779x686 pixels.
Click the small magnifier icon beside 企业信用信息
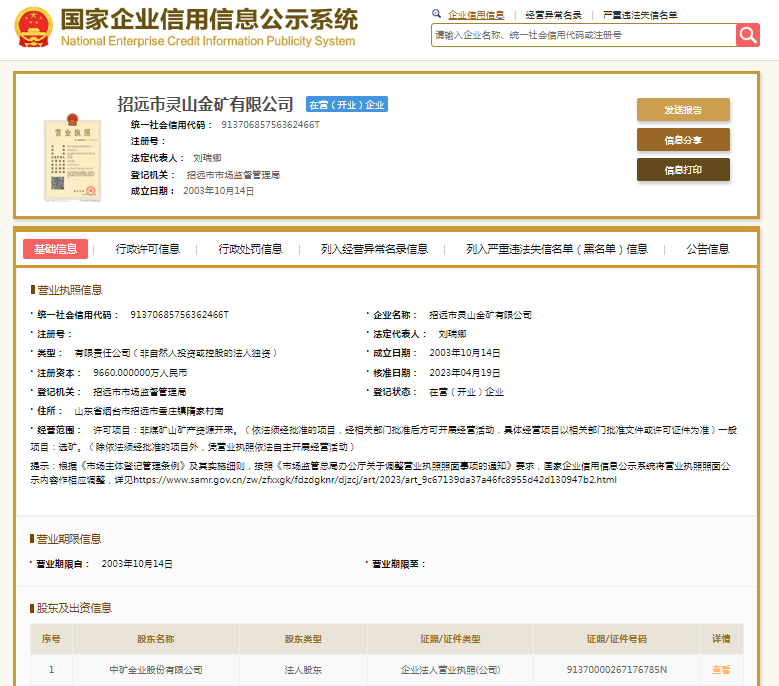(x=437, y=15)
